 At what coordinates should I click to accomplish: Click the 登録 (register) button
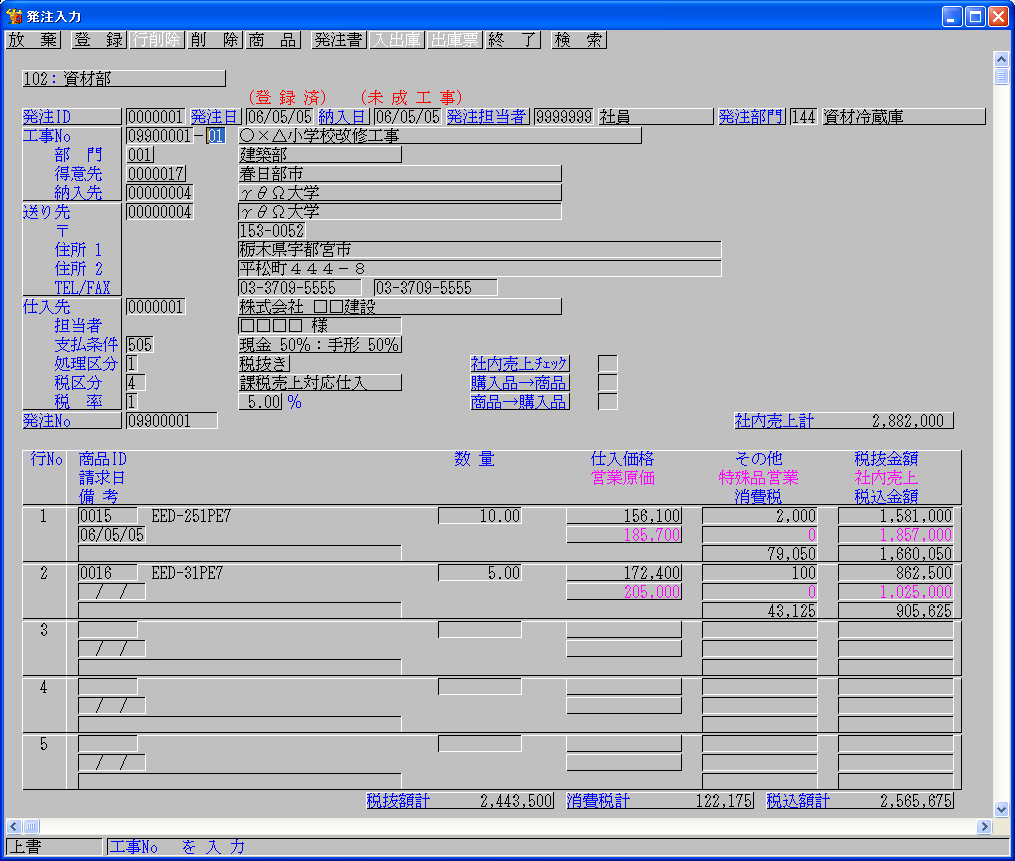click(98, 40)
